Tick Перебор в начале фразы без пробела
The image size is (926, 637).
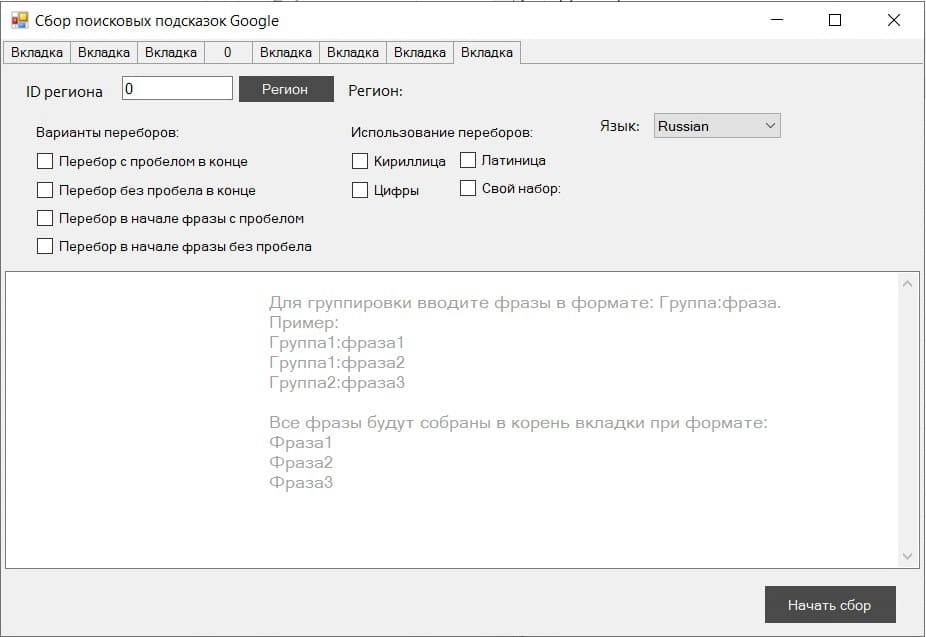coord(45,247)
